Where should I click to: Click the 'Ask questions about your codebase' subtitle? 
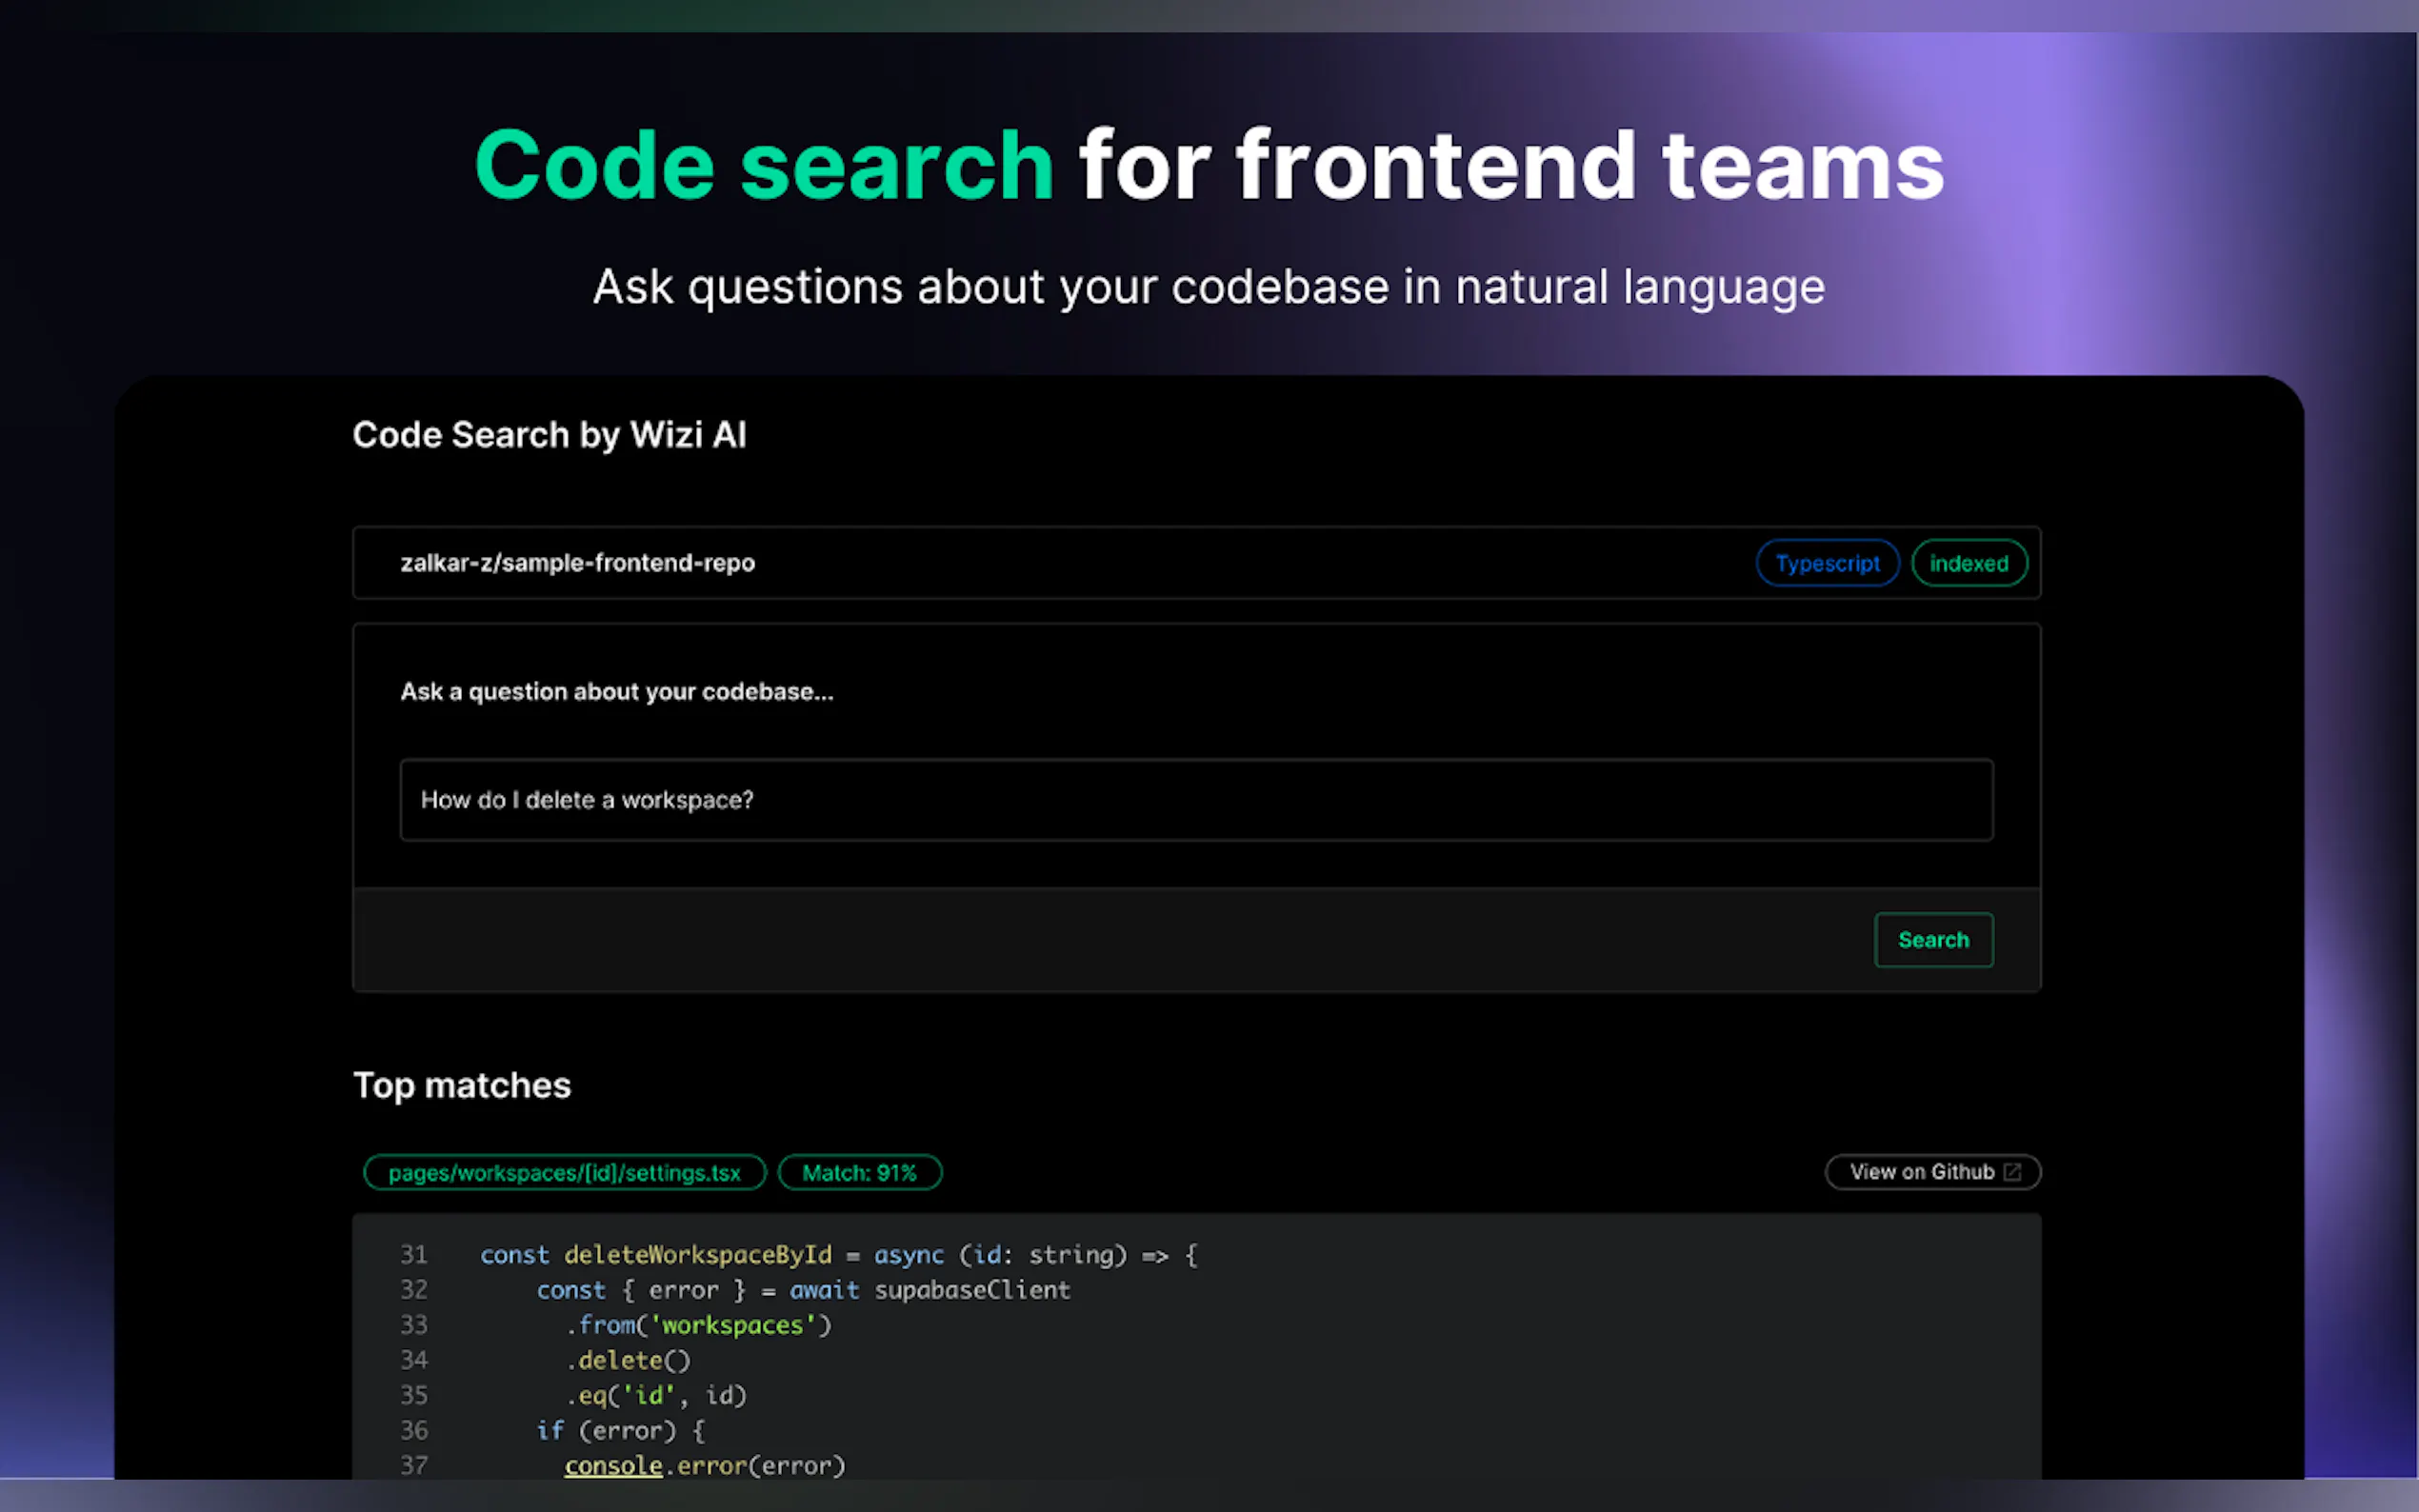click(1208, 287)
